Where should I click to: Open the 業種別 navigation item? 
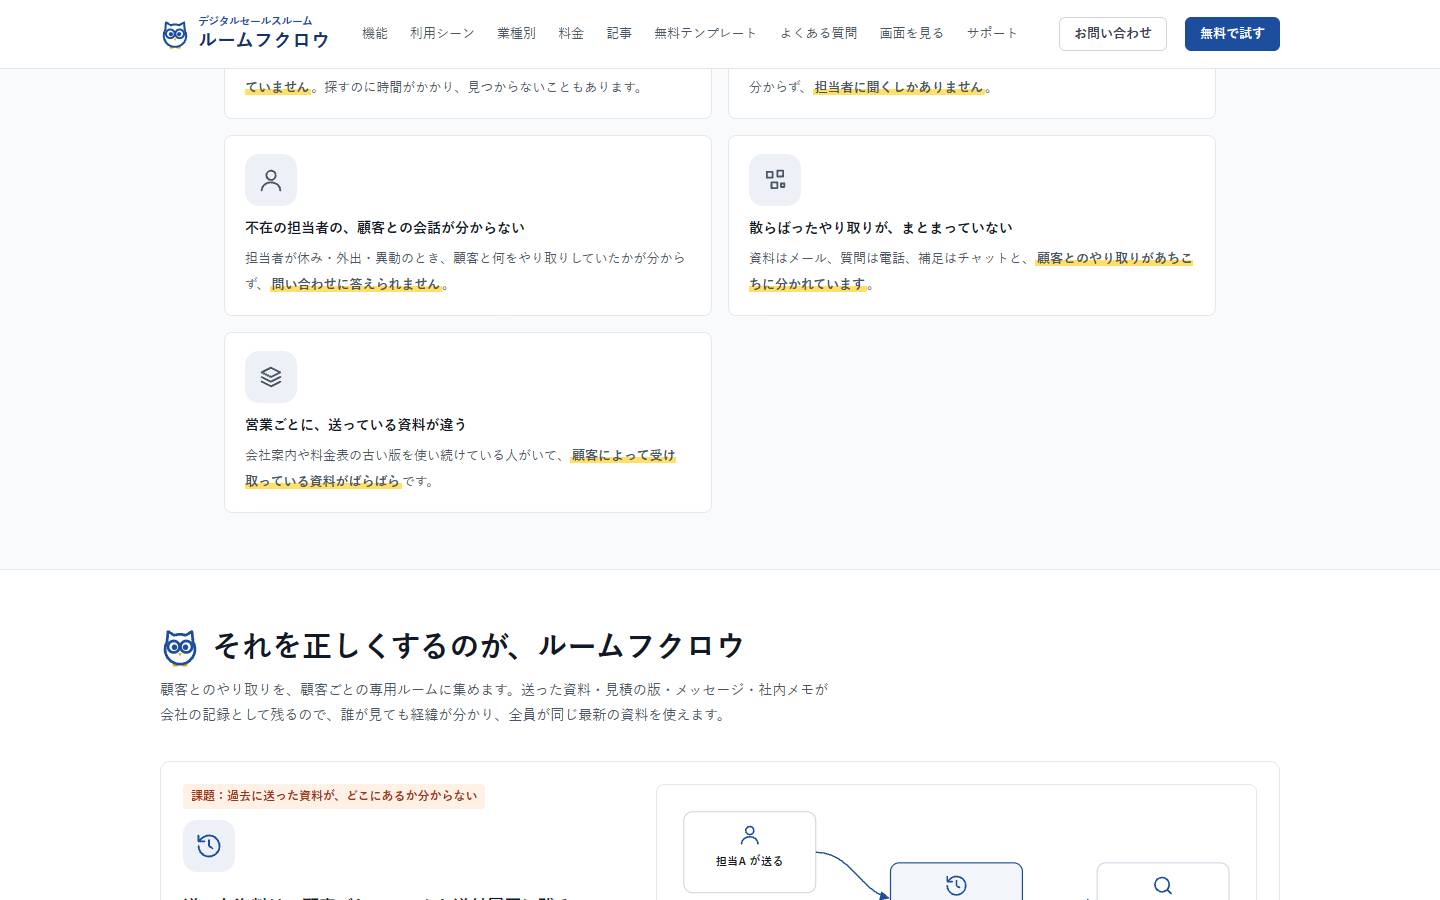click(x=516, y=33)
